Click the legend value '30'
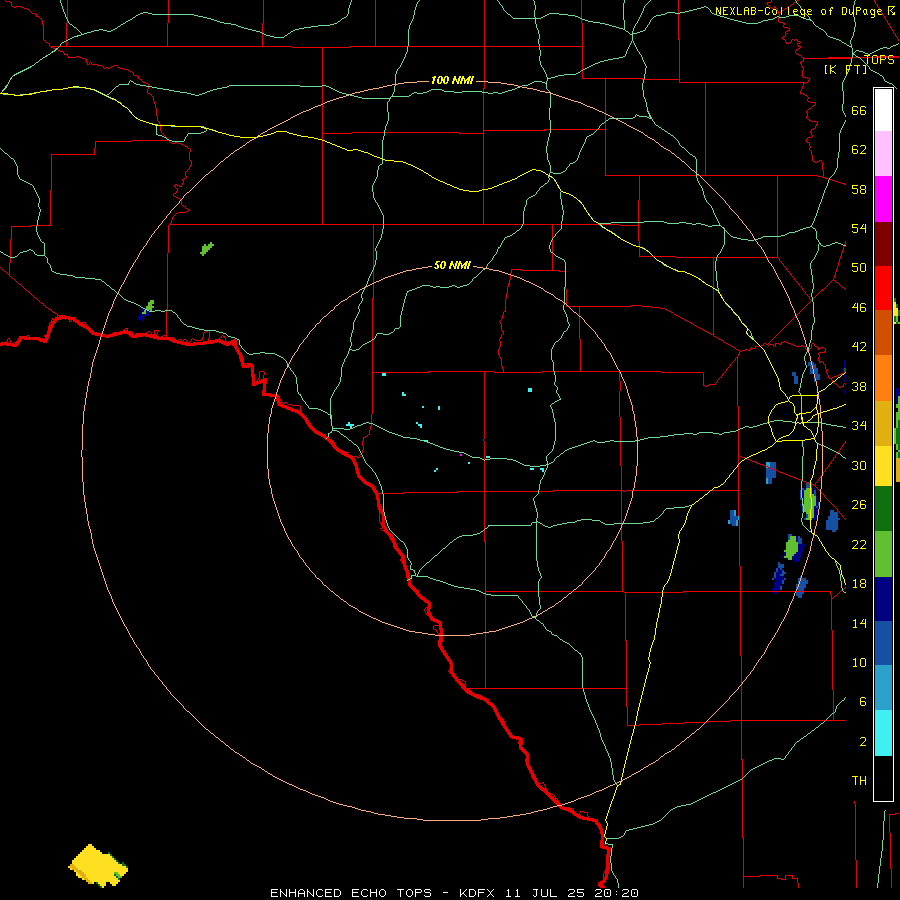Image resolution: width=900 pixels, height=900 pixels. click(859, 465)
